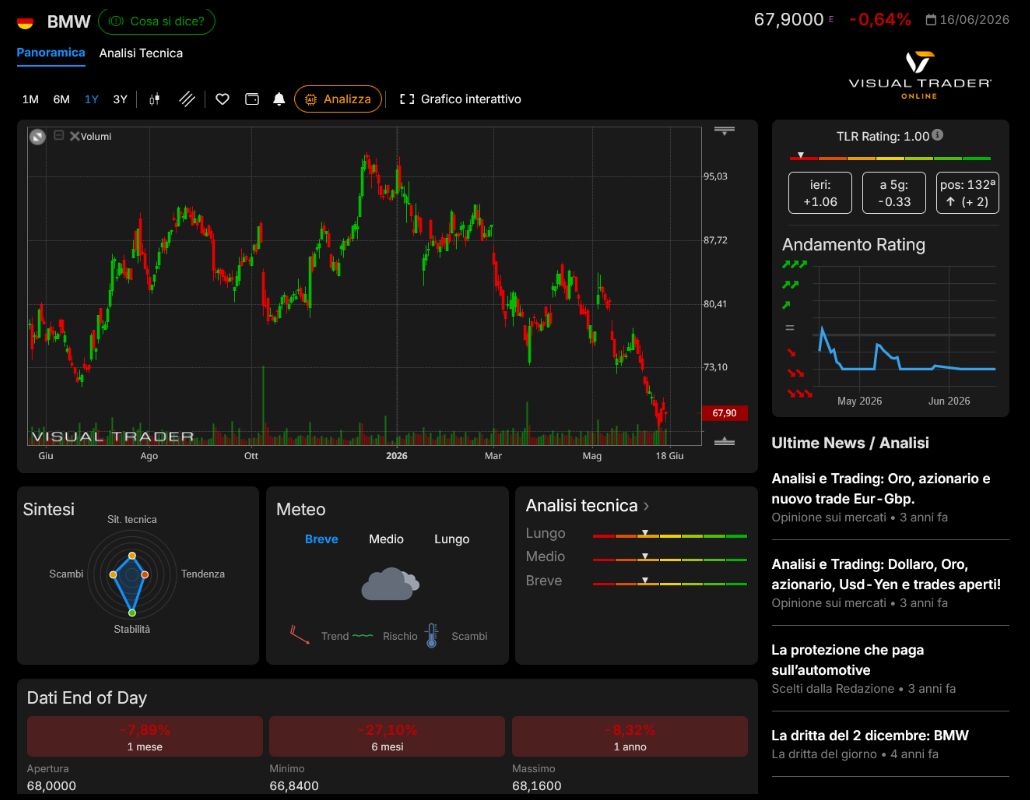This screenshot has width=1030, height=800.
Task: Open the Analisi Tecnica tab
Action: pyautogui.click(x=141, y=53)
